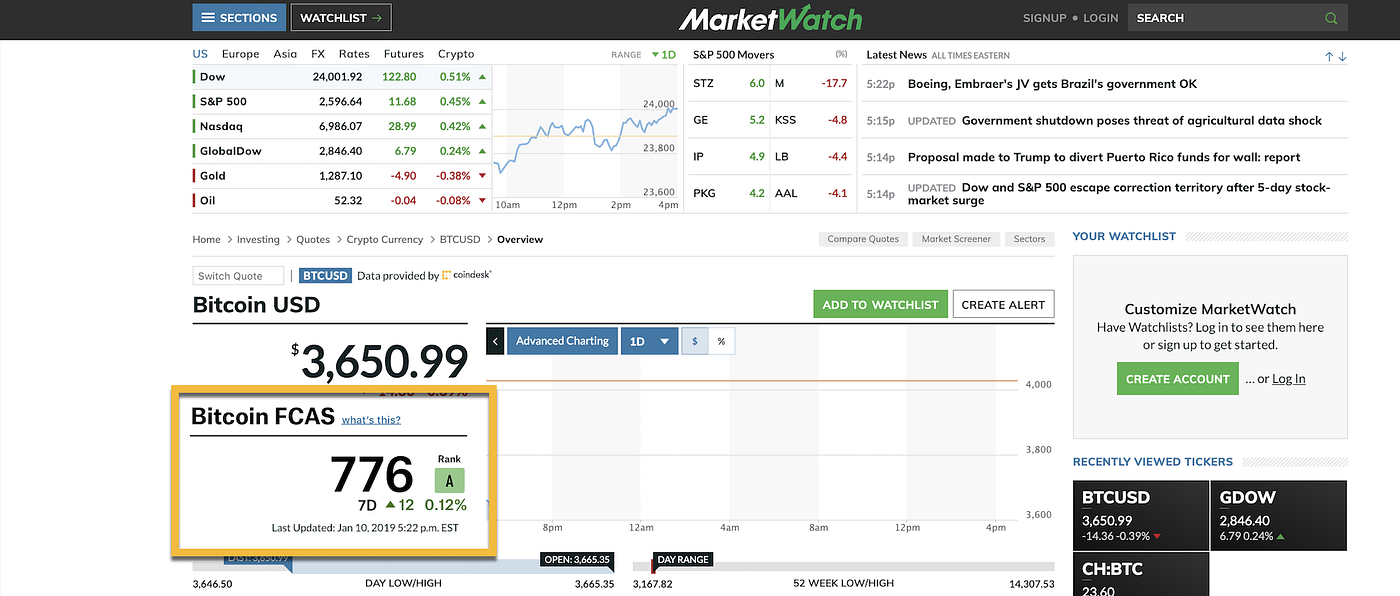The image size is (1400, 596).
Task: Collapse chart with the left chevron button
Action: pyautogui.click(x=495, y=341)
